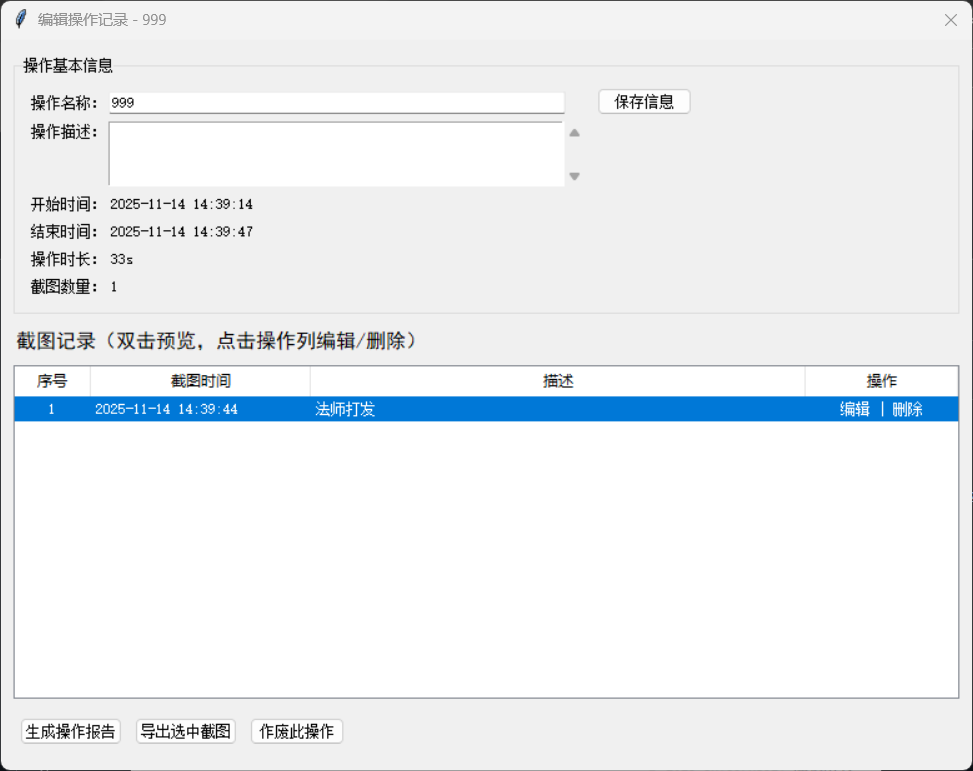Click the 编辑 link in row 1
The image size is (973, 771).
click(854, 409)
